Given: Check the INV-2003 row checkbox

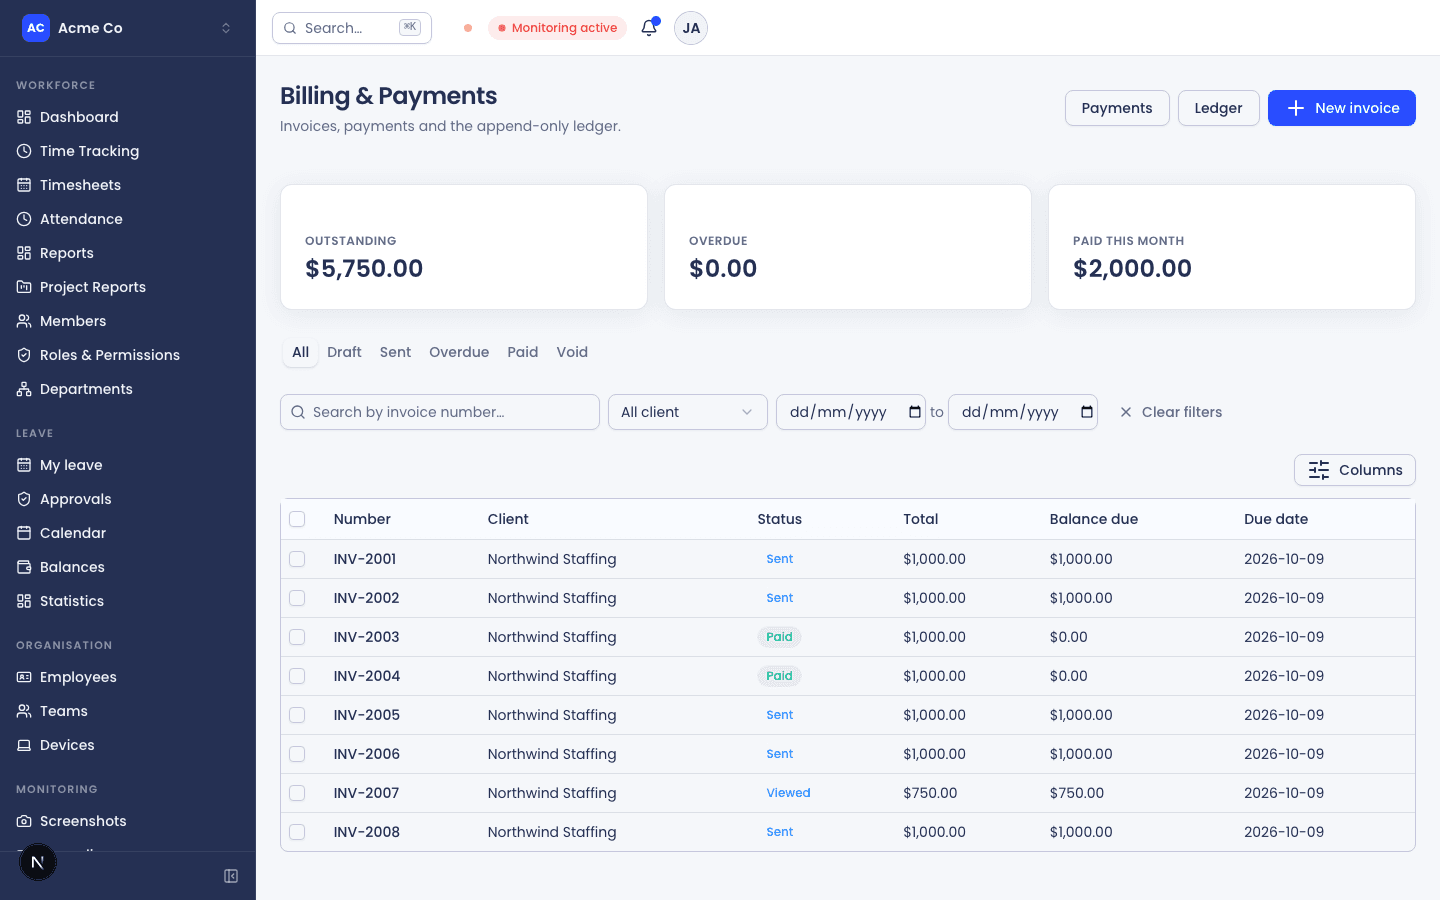Looking at the screenshot, I should click(x=297, y=637).
